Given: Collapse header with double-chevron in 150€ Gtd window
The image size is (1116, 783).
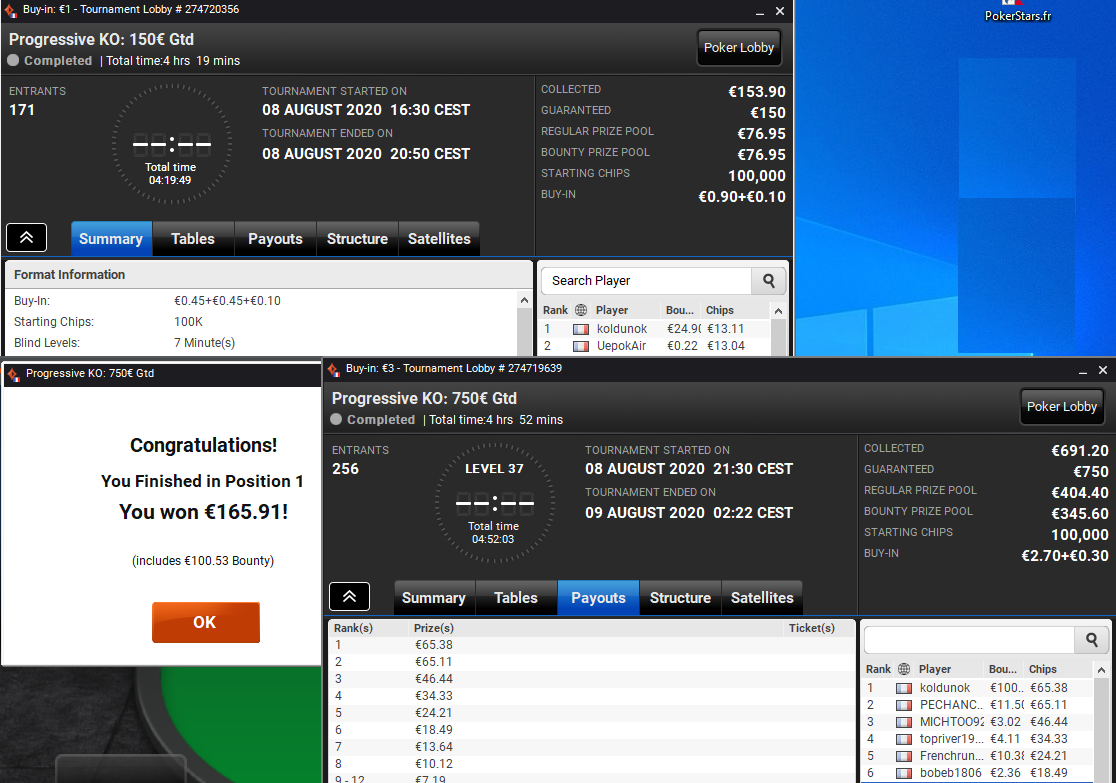Looking at the screenshot, I should pos(26,238).
